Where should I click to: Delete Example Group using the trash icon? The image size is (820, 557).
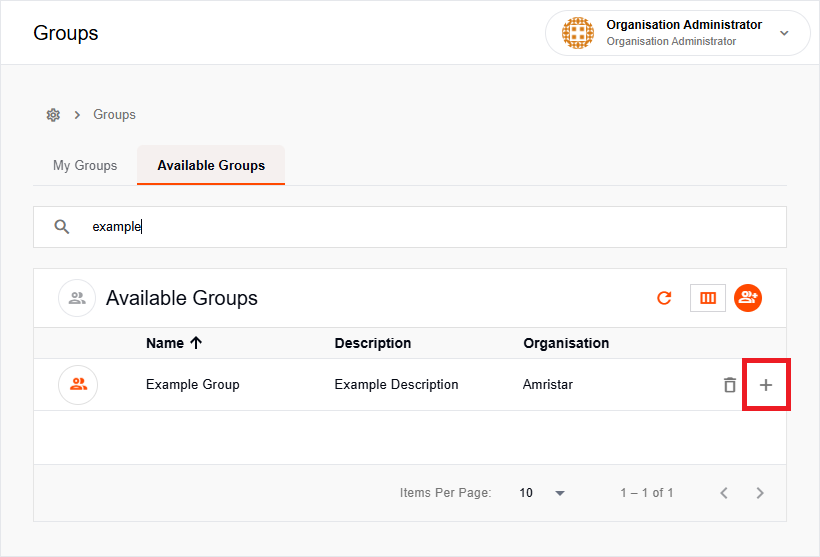730,385
